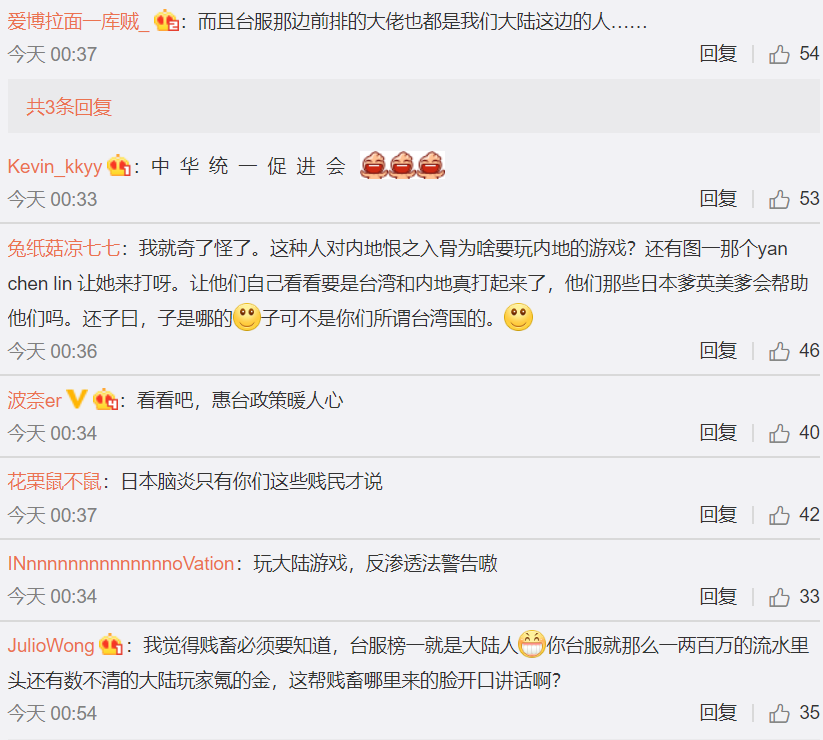The height and width of the screenshot is (740, 823).
Task: Open INnnnnnnnnnnnnnoVation profile link
Action: [121, 564]
